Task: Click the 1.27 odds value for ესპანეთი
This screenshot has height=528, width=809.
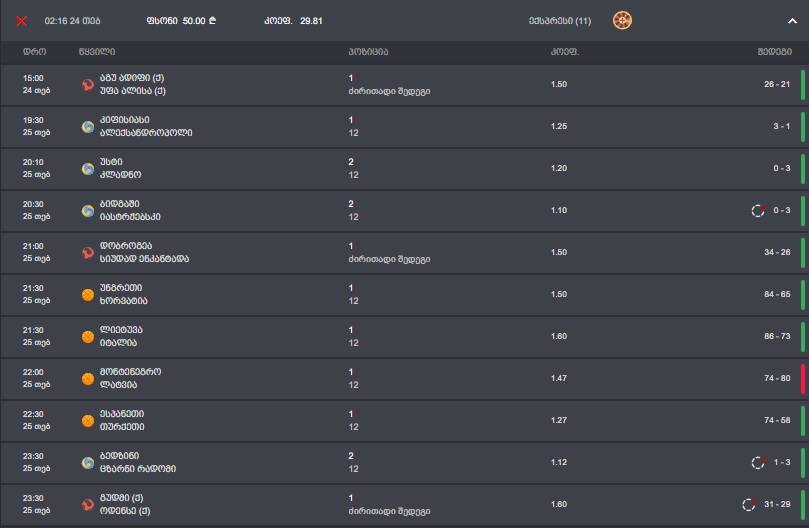Action: click(x=558, y=421)
